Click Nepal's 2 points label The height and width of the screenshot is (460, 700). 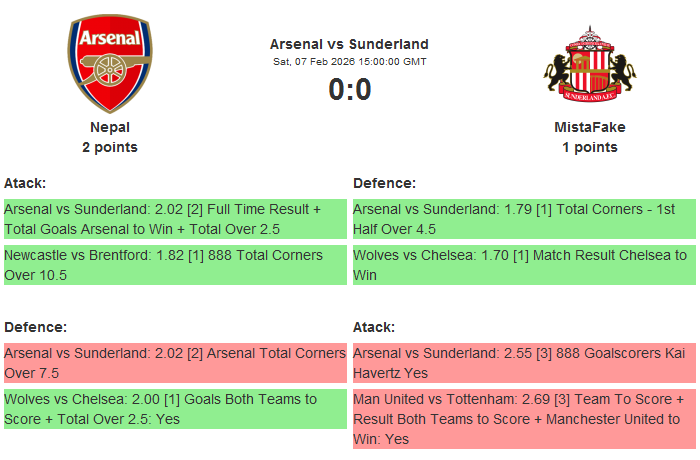coord(110,147)
